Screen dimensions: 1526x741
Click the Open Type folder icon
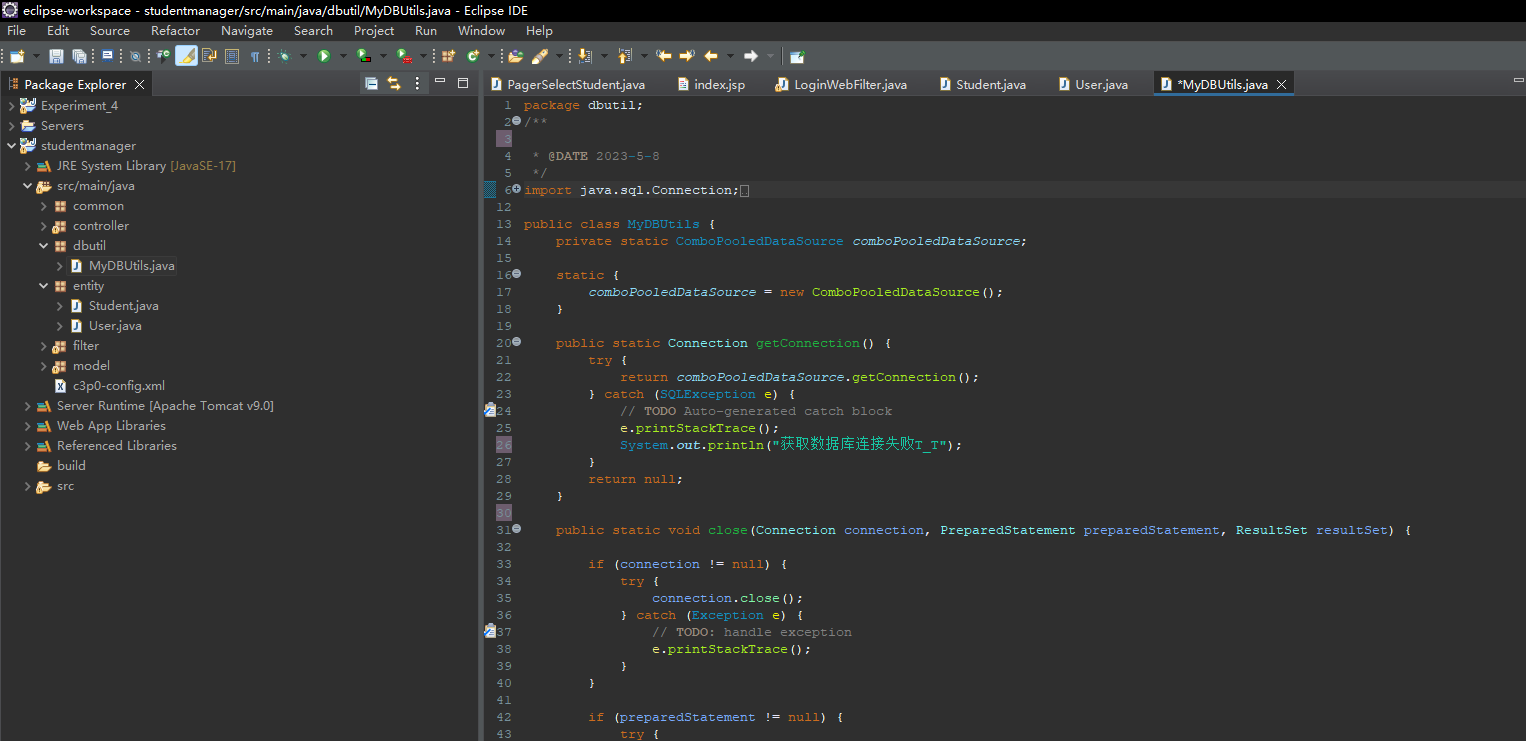(516, 56)
